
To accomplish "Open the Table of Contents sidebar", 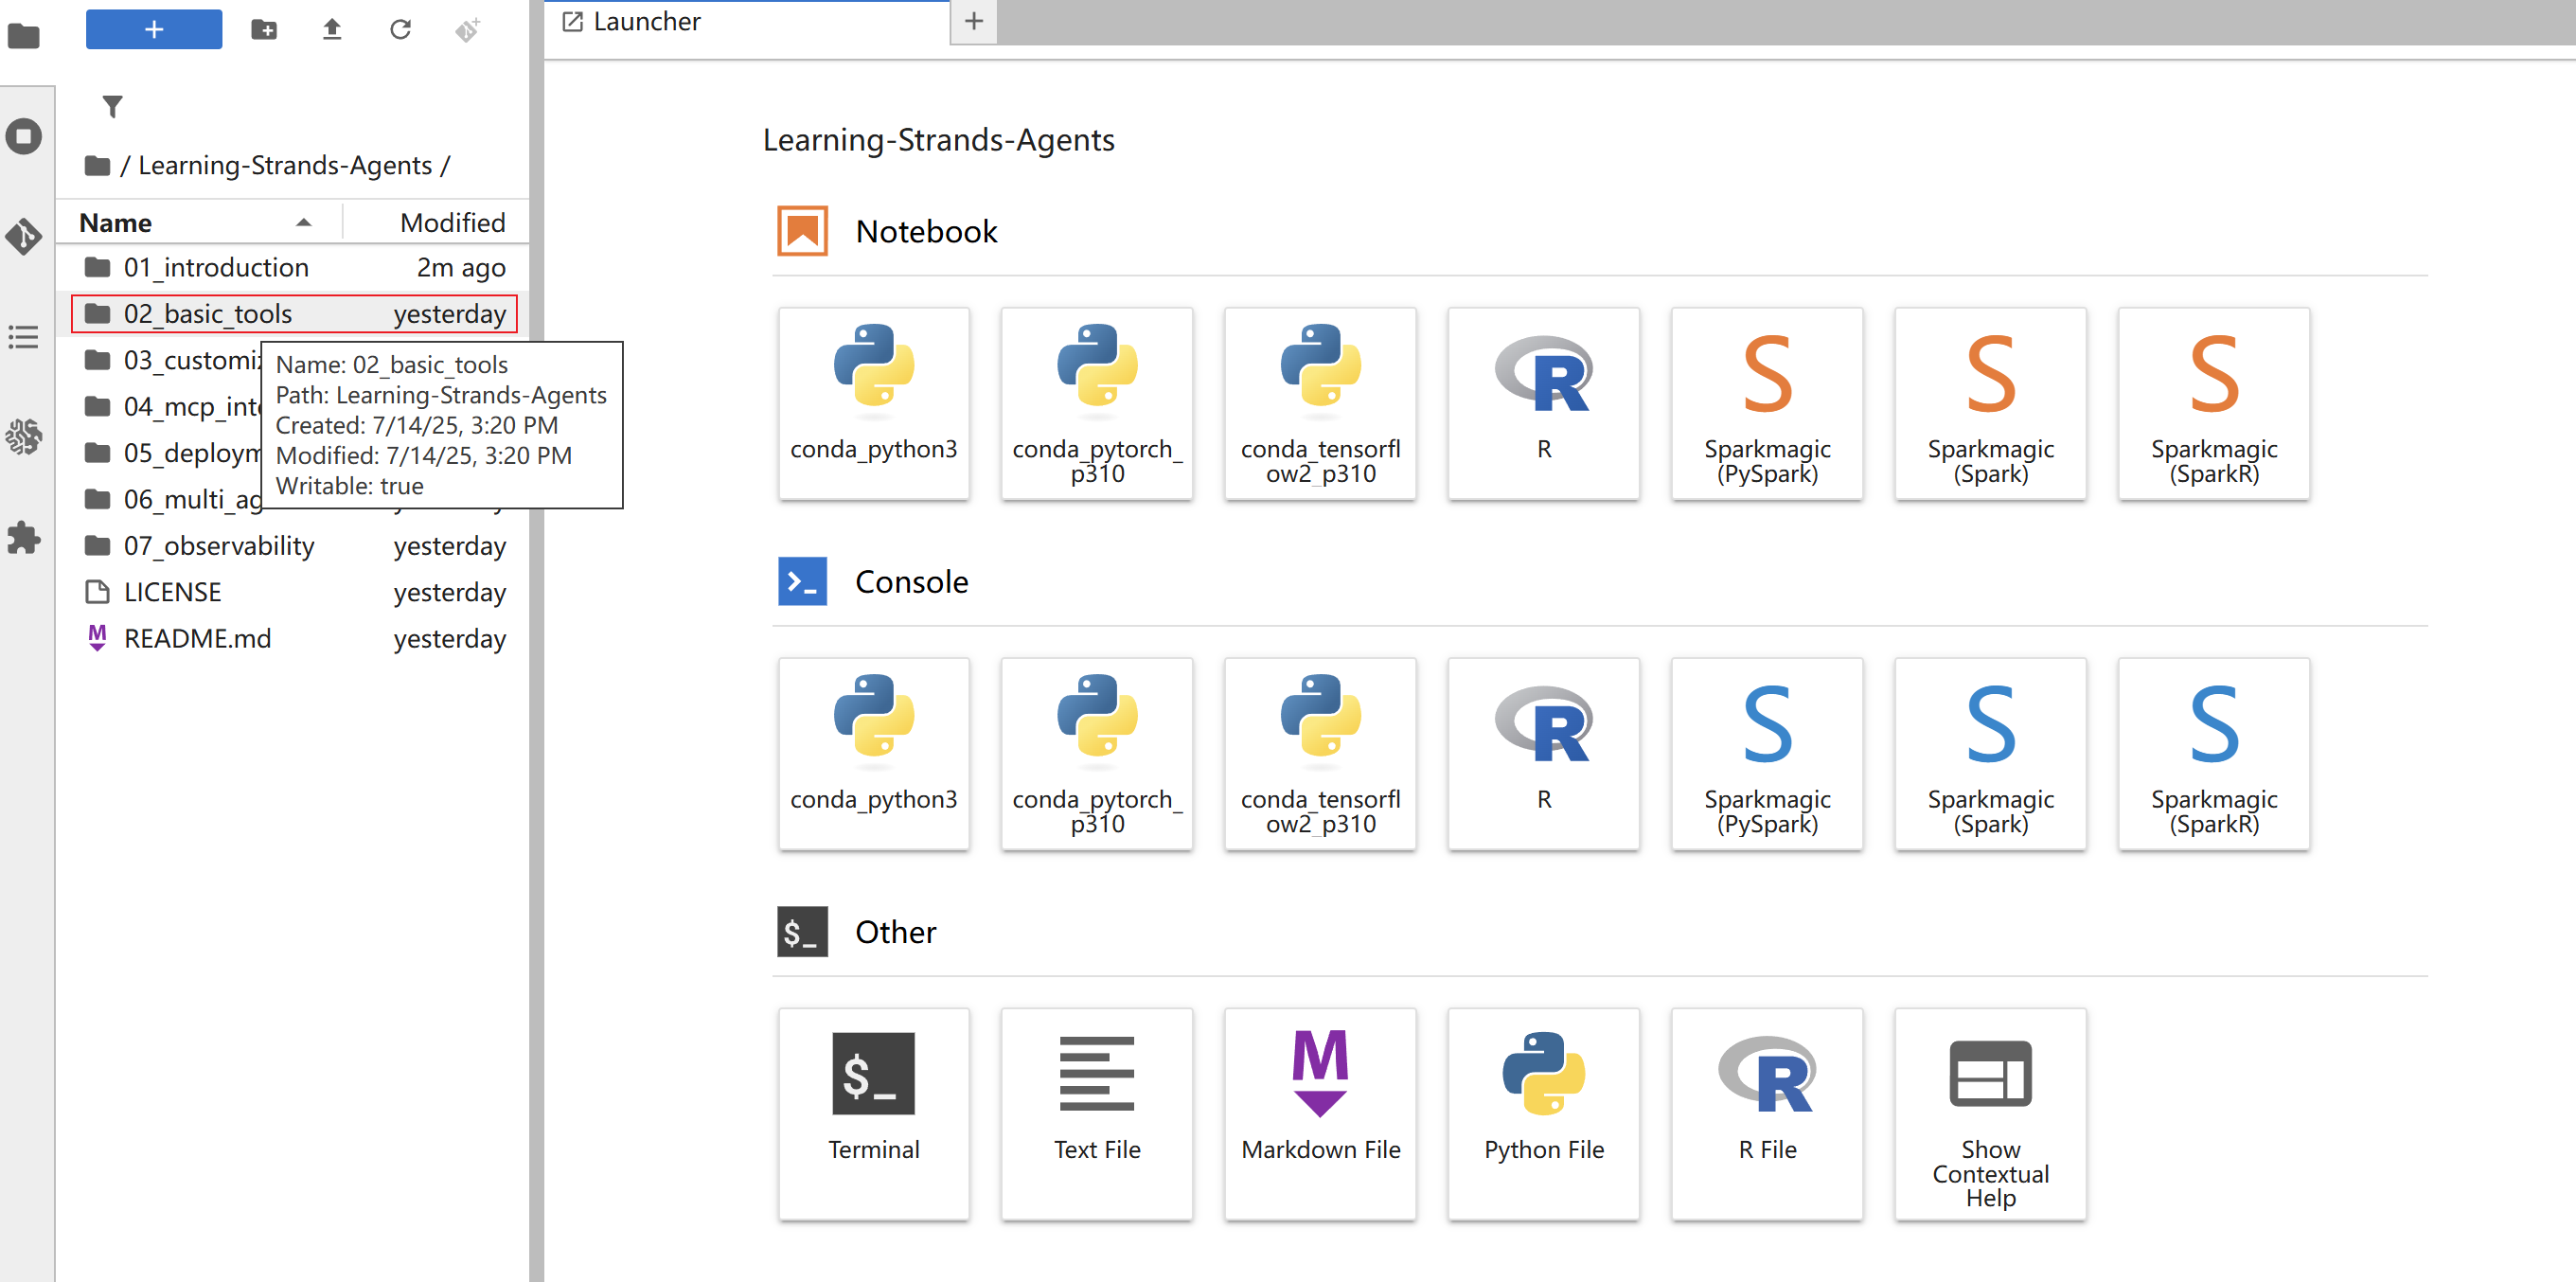I will click(24, 336).
